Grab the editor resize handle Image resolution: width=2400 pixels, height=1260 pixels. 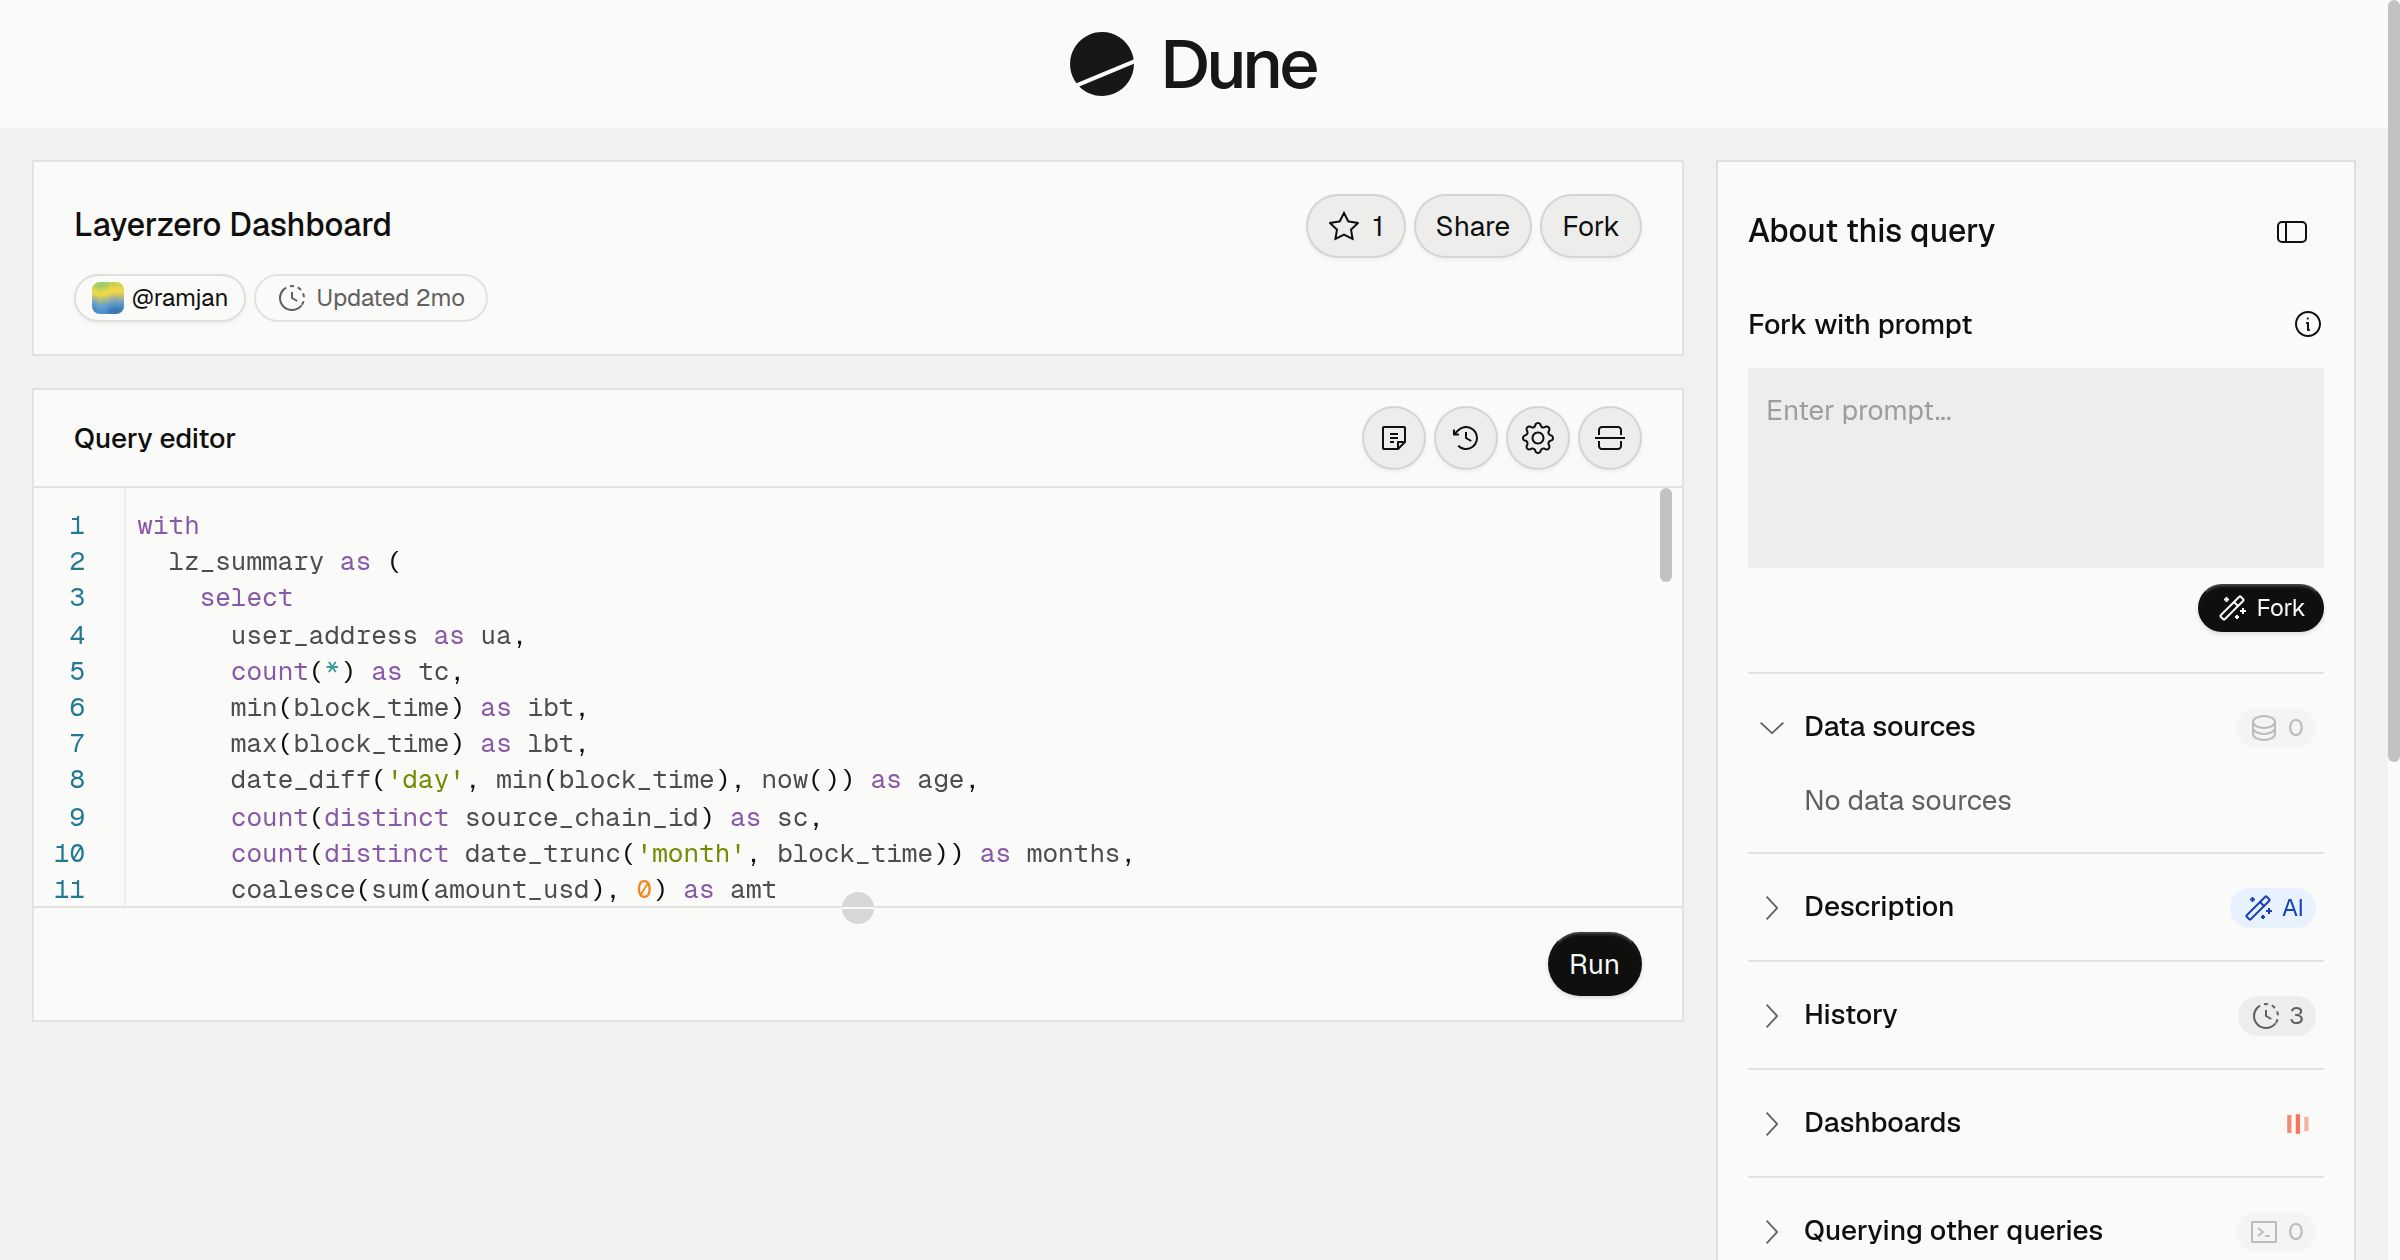click(x=858, y=908)
